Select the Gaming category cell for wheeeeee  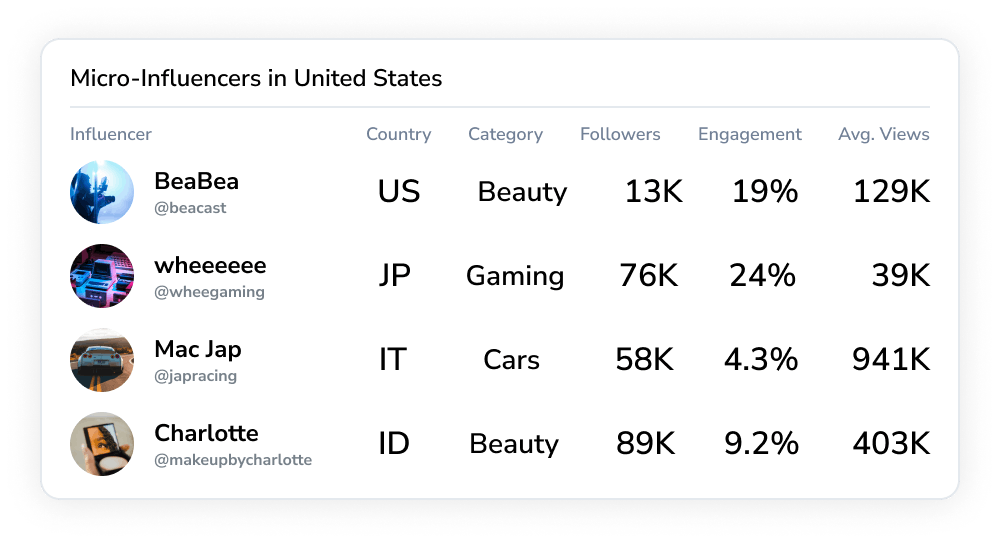[x=515, y=276]
